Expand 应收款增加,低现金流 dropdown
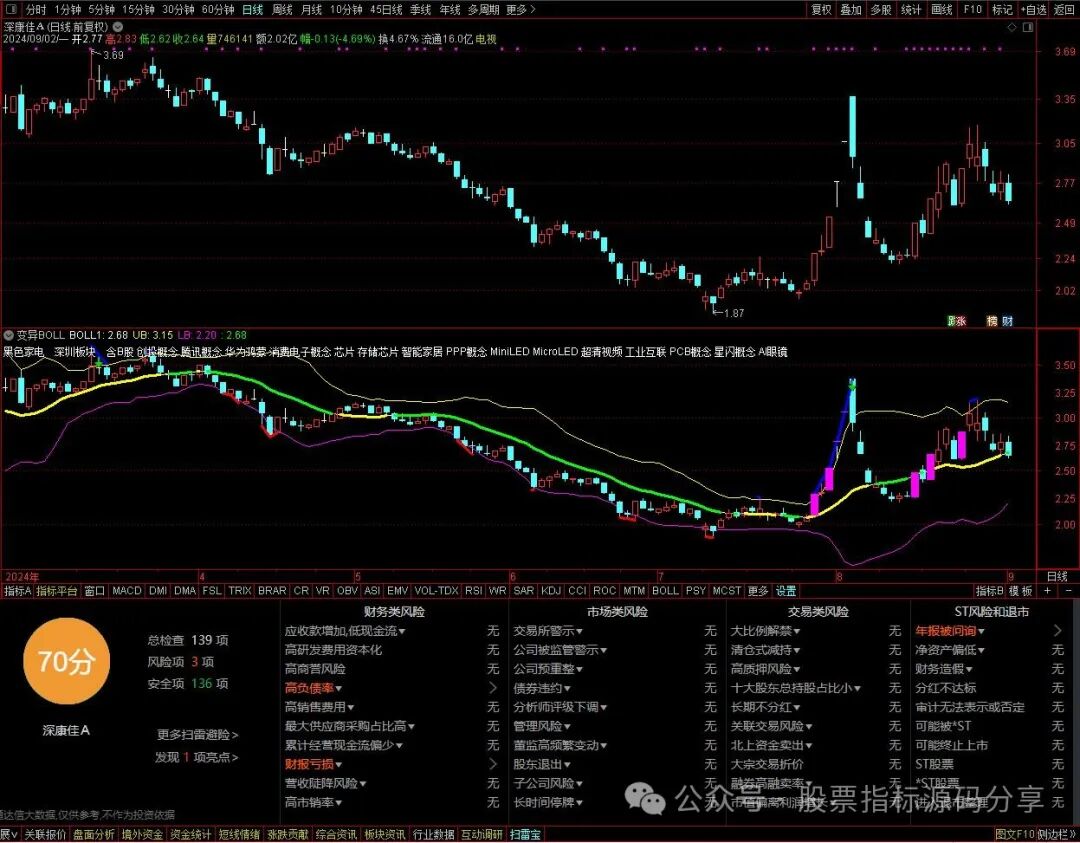The width and height of the screenshot is (1080, 843). pos(345,631)
